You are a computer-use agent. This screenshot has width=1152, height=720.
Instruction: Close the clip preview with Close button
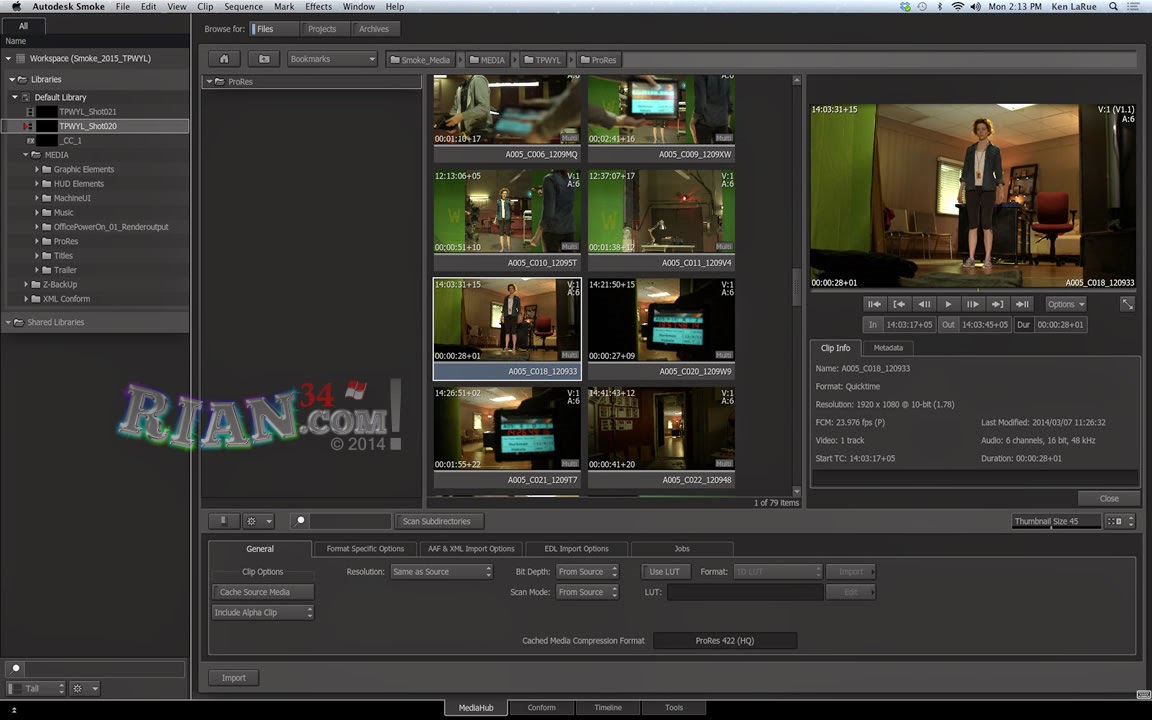(1109, 498)
